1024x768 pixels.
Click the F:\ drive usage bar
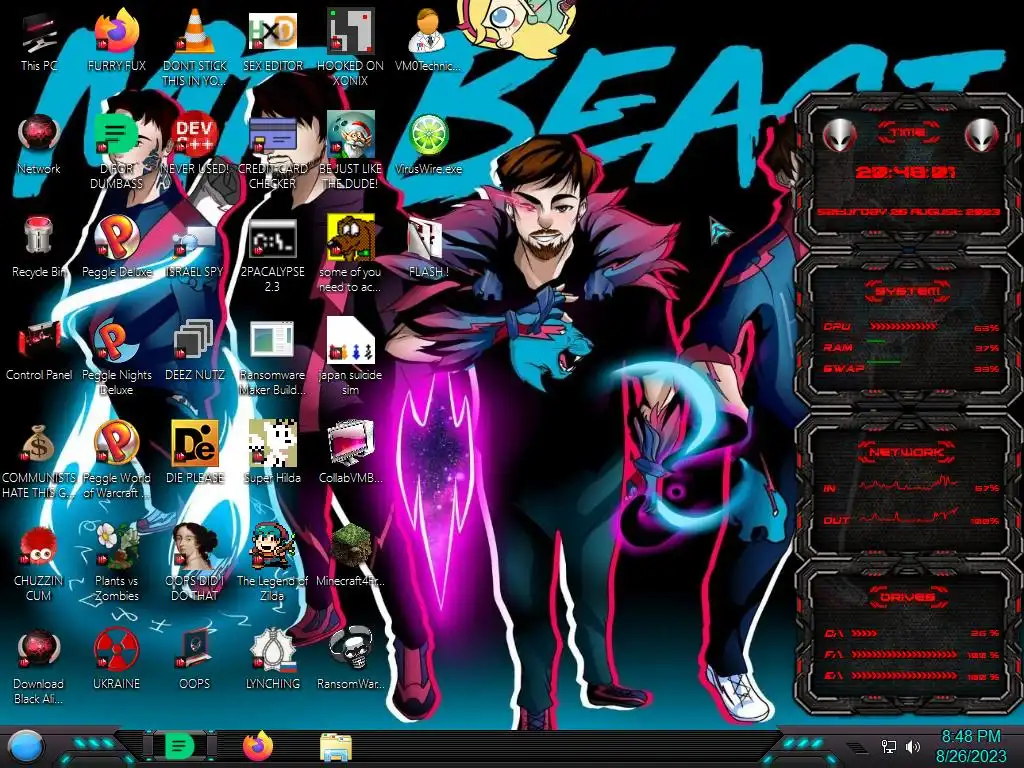click(x=904, y=654)
